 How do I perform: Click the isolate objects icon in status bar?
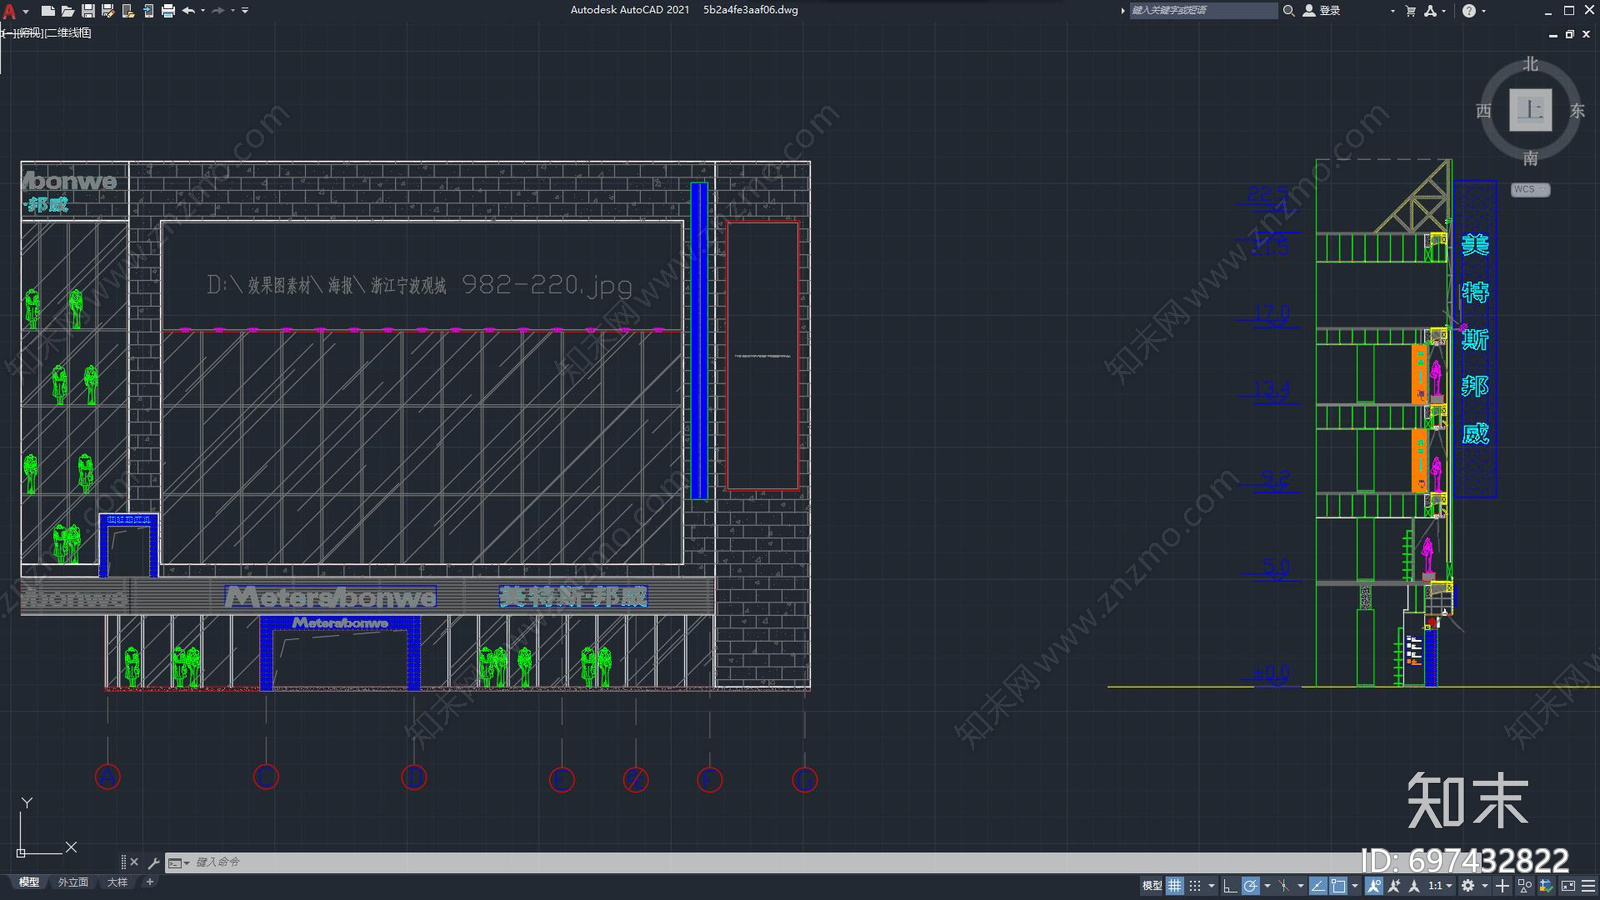1525,885
